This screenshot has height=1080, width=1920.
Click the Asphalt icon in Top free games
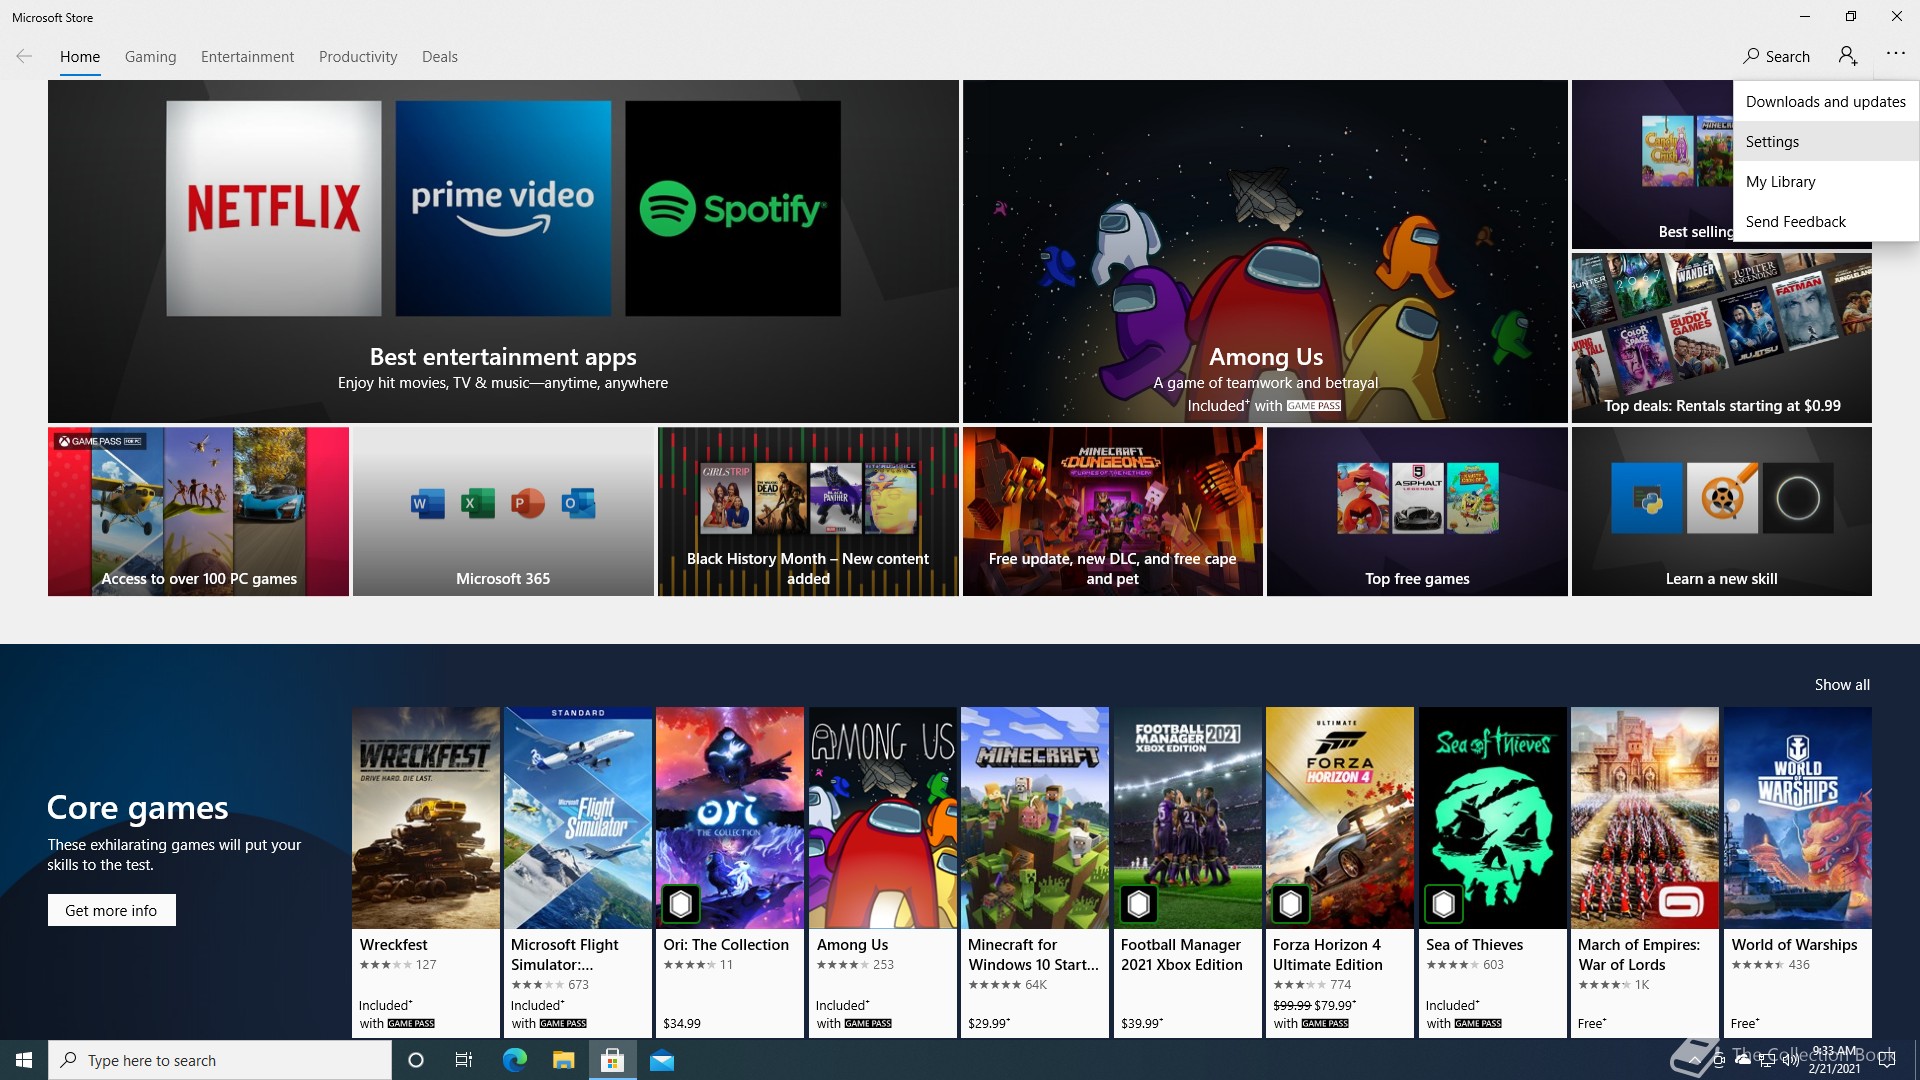1417,498
